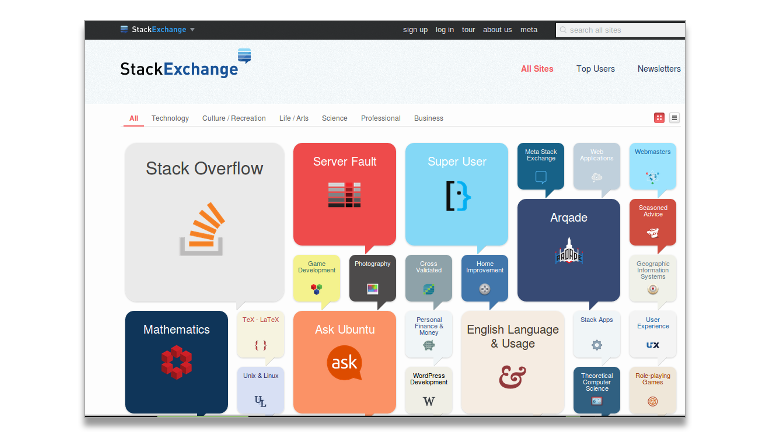
Task: Focus the search all sites field
Action: pos(620,30)
